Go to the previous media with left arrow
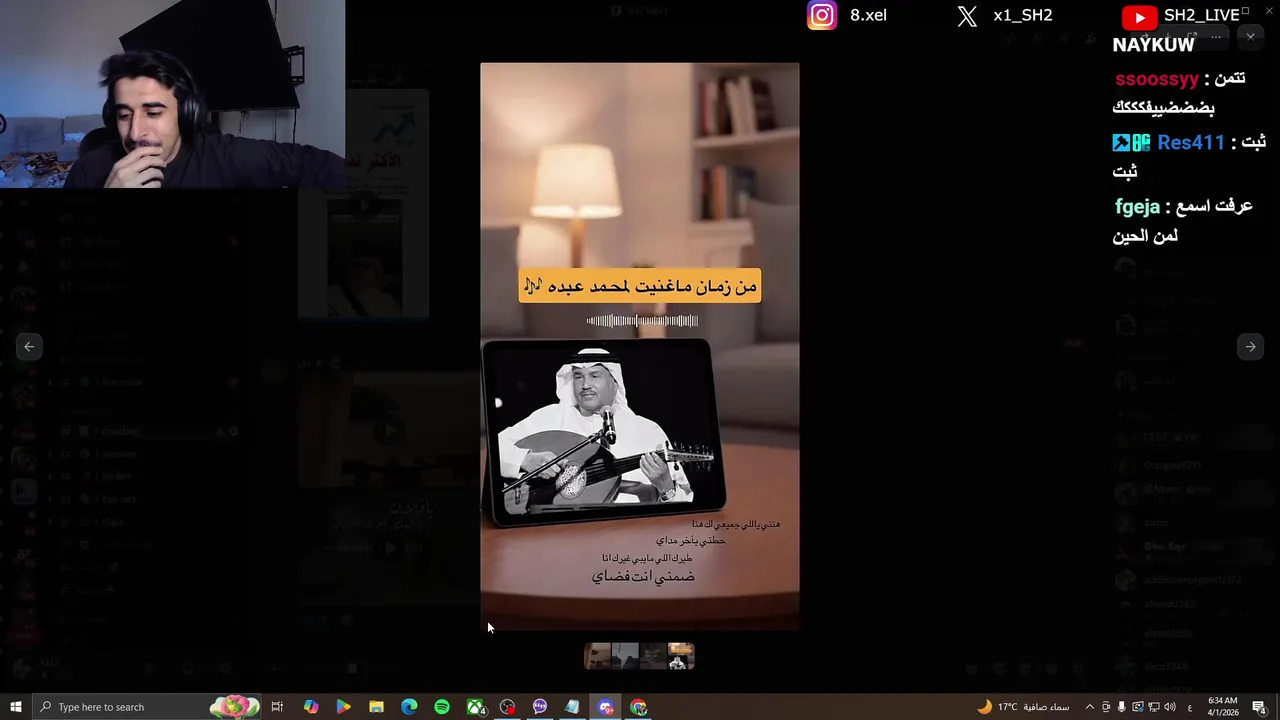The height and width of the screenshot is (720, 1280). click(29, 346)
